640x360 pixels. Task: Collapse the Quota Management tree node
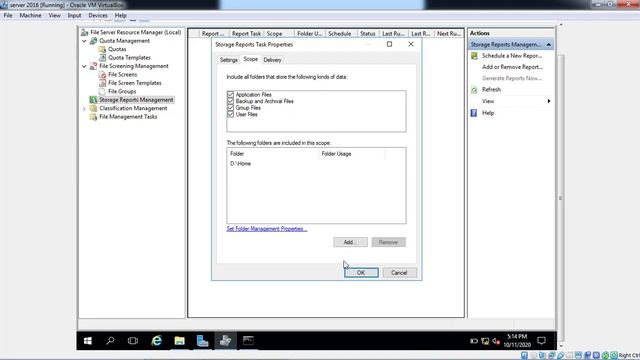tap(84, 41)
